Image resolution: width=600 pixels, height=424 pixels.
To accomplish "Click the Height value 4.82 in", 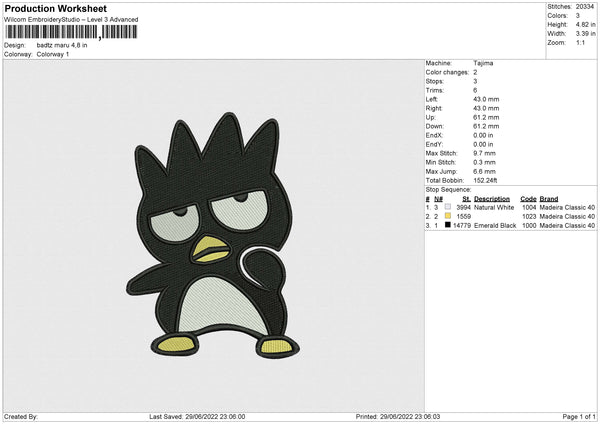I will 585,24.
